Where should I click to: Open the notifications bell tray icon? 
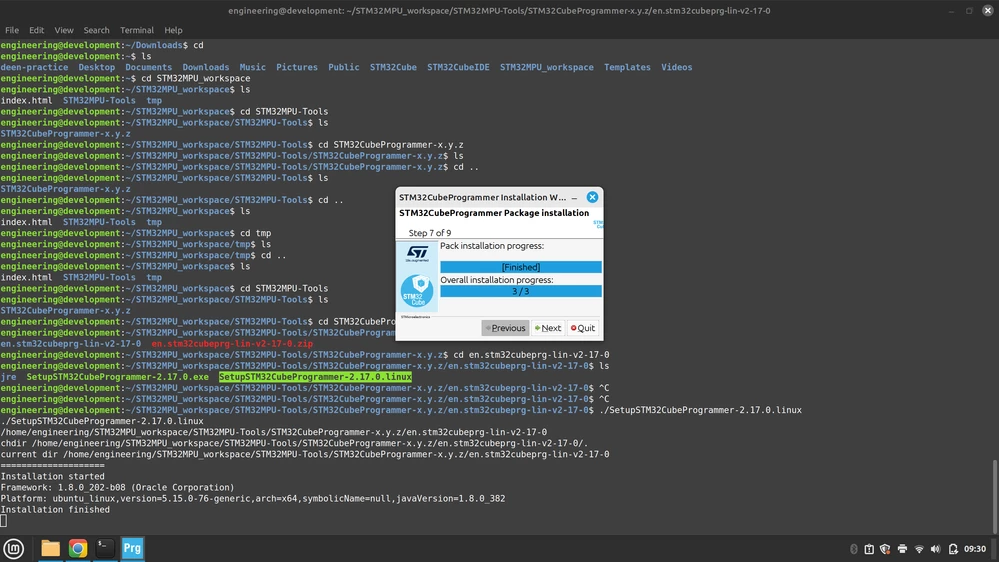(953, 549)
